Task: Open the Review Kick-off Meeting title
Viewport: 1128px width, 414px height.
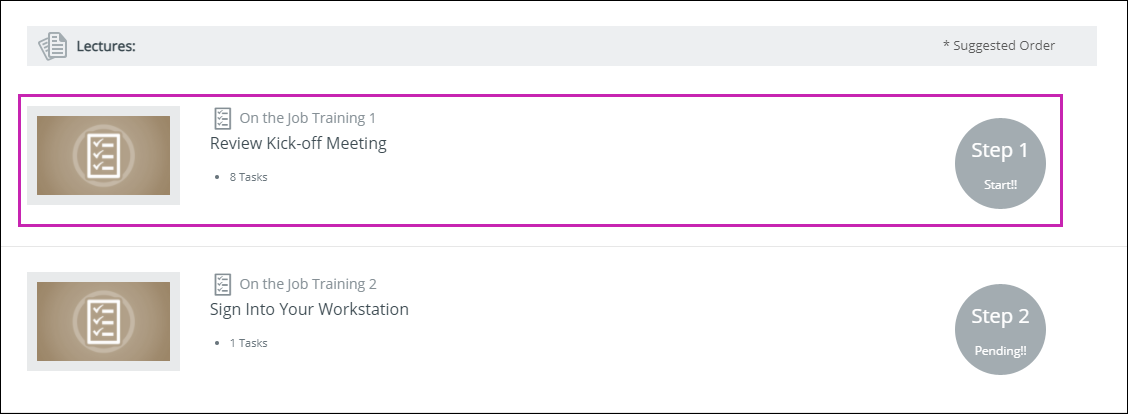Action: 298,143
